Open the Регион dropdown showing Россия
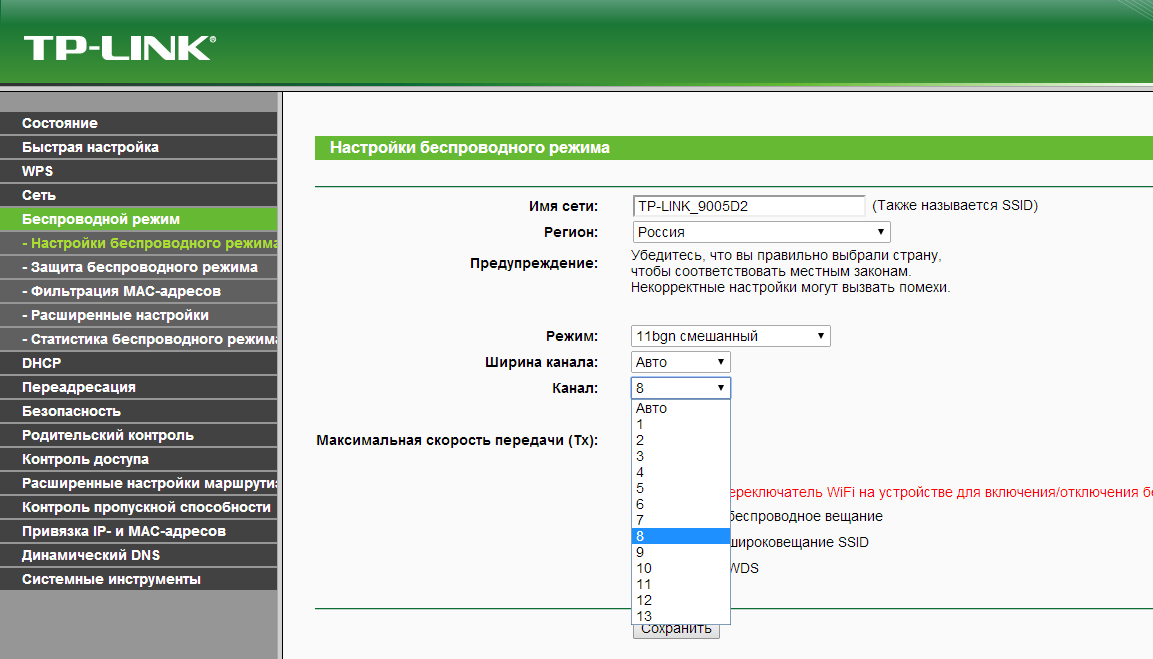This screenshot has height=659, width=1153. click(x=761, y=232)
